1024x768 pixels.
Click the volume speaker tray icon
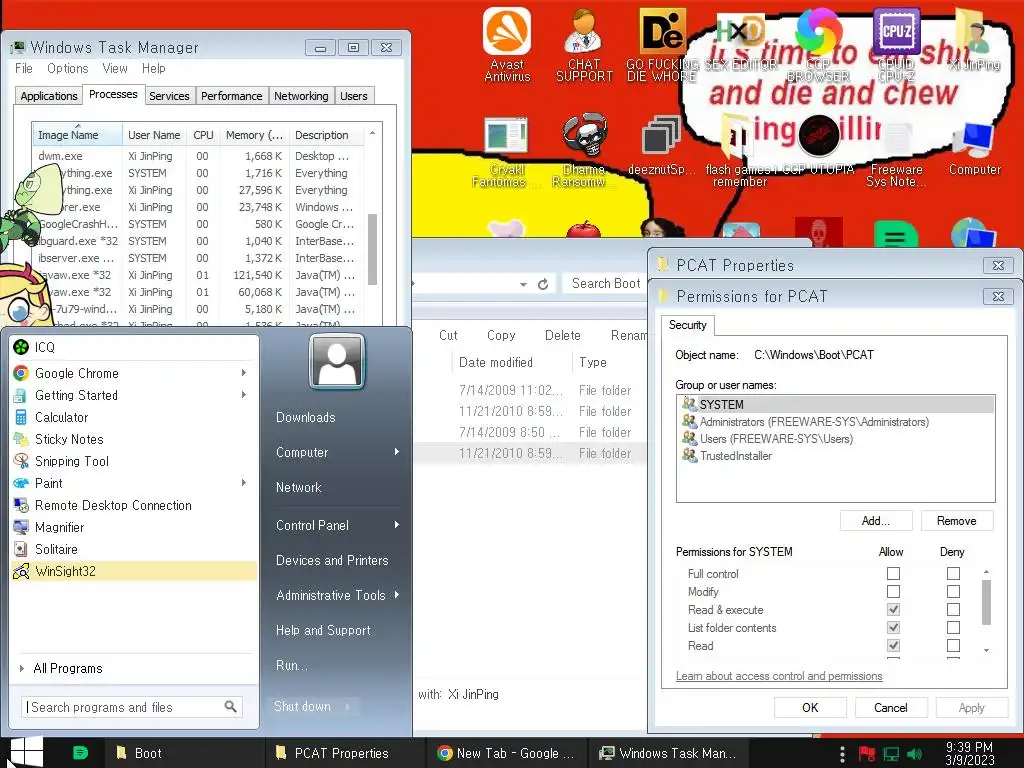914,754
